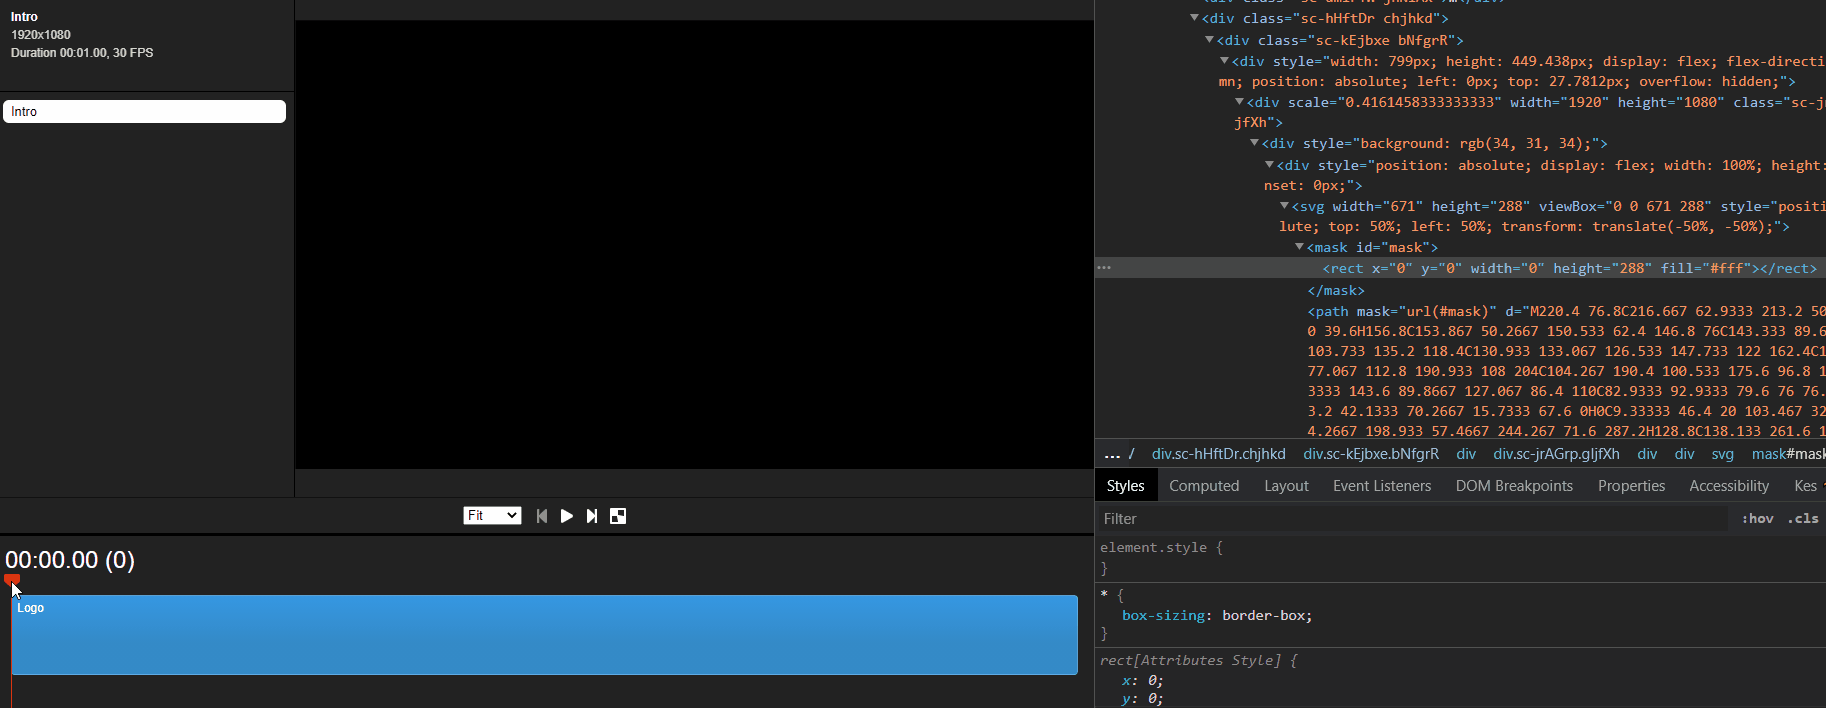
Task: Open the three-dot menu on rect row
Action: [1104, 268]
